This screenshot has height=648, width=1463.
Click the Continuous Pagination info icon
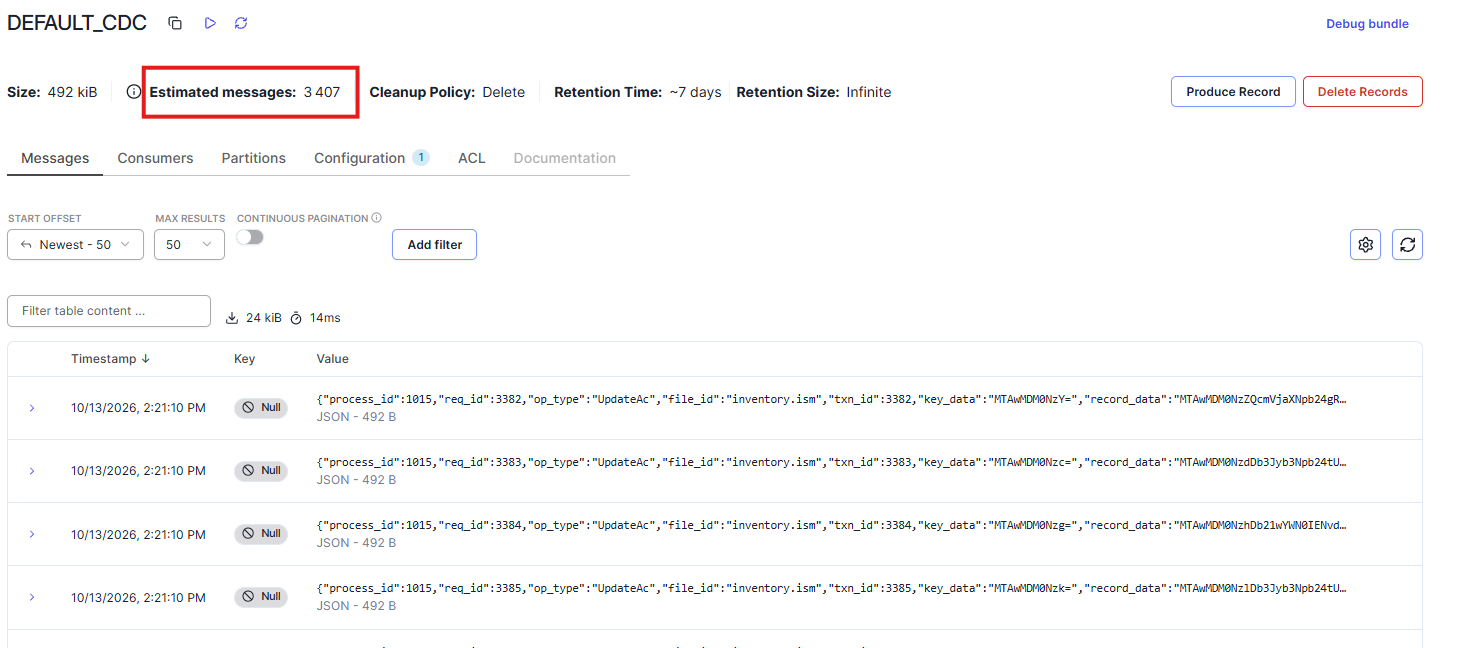377,218
